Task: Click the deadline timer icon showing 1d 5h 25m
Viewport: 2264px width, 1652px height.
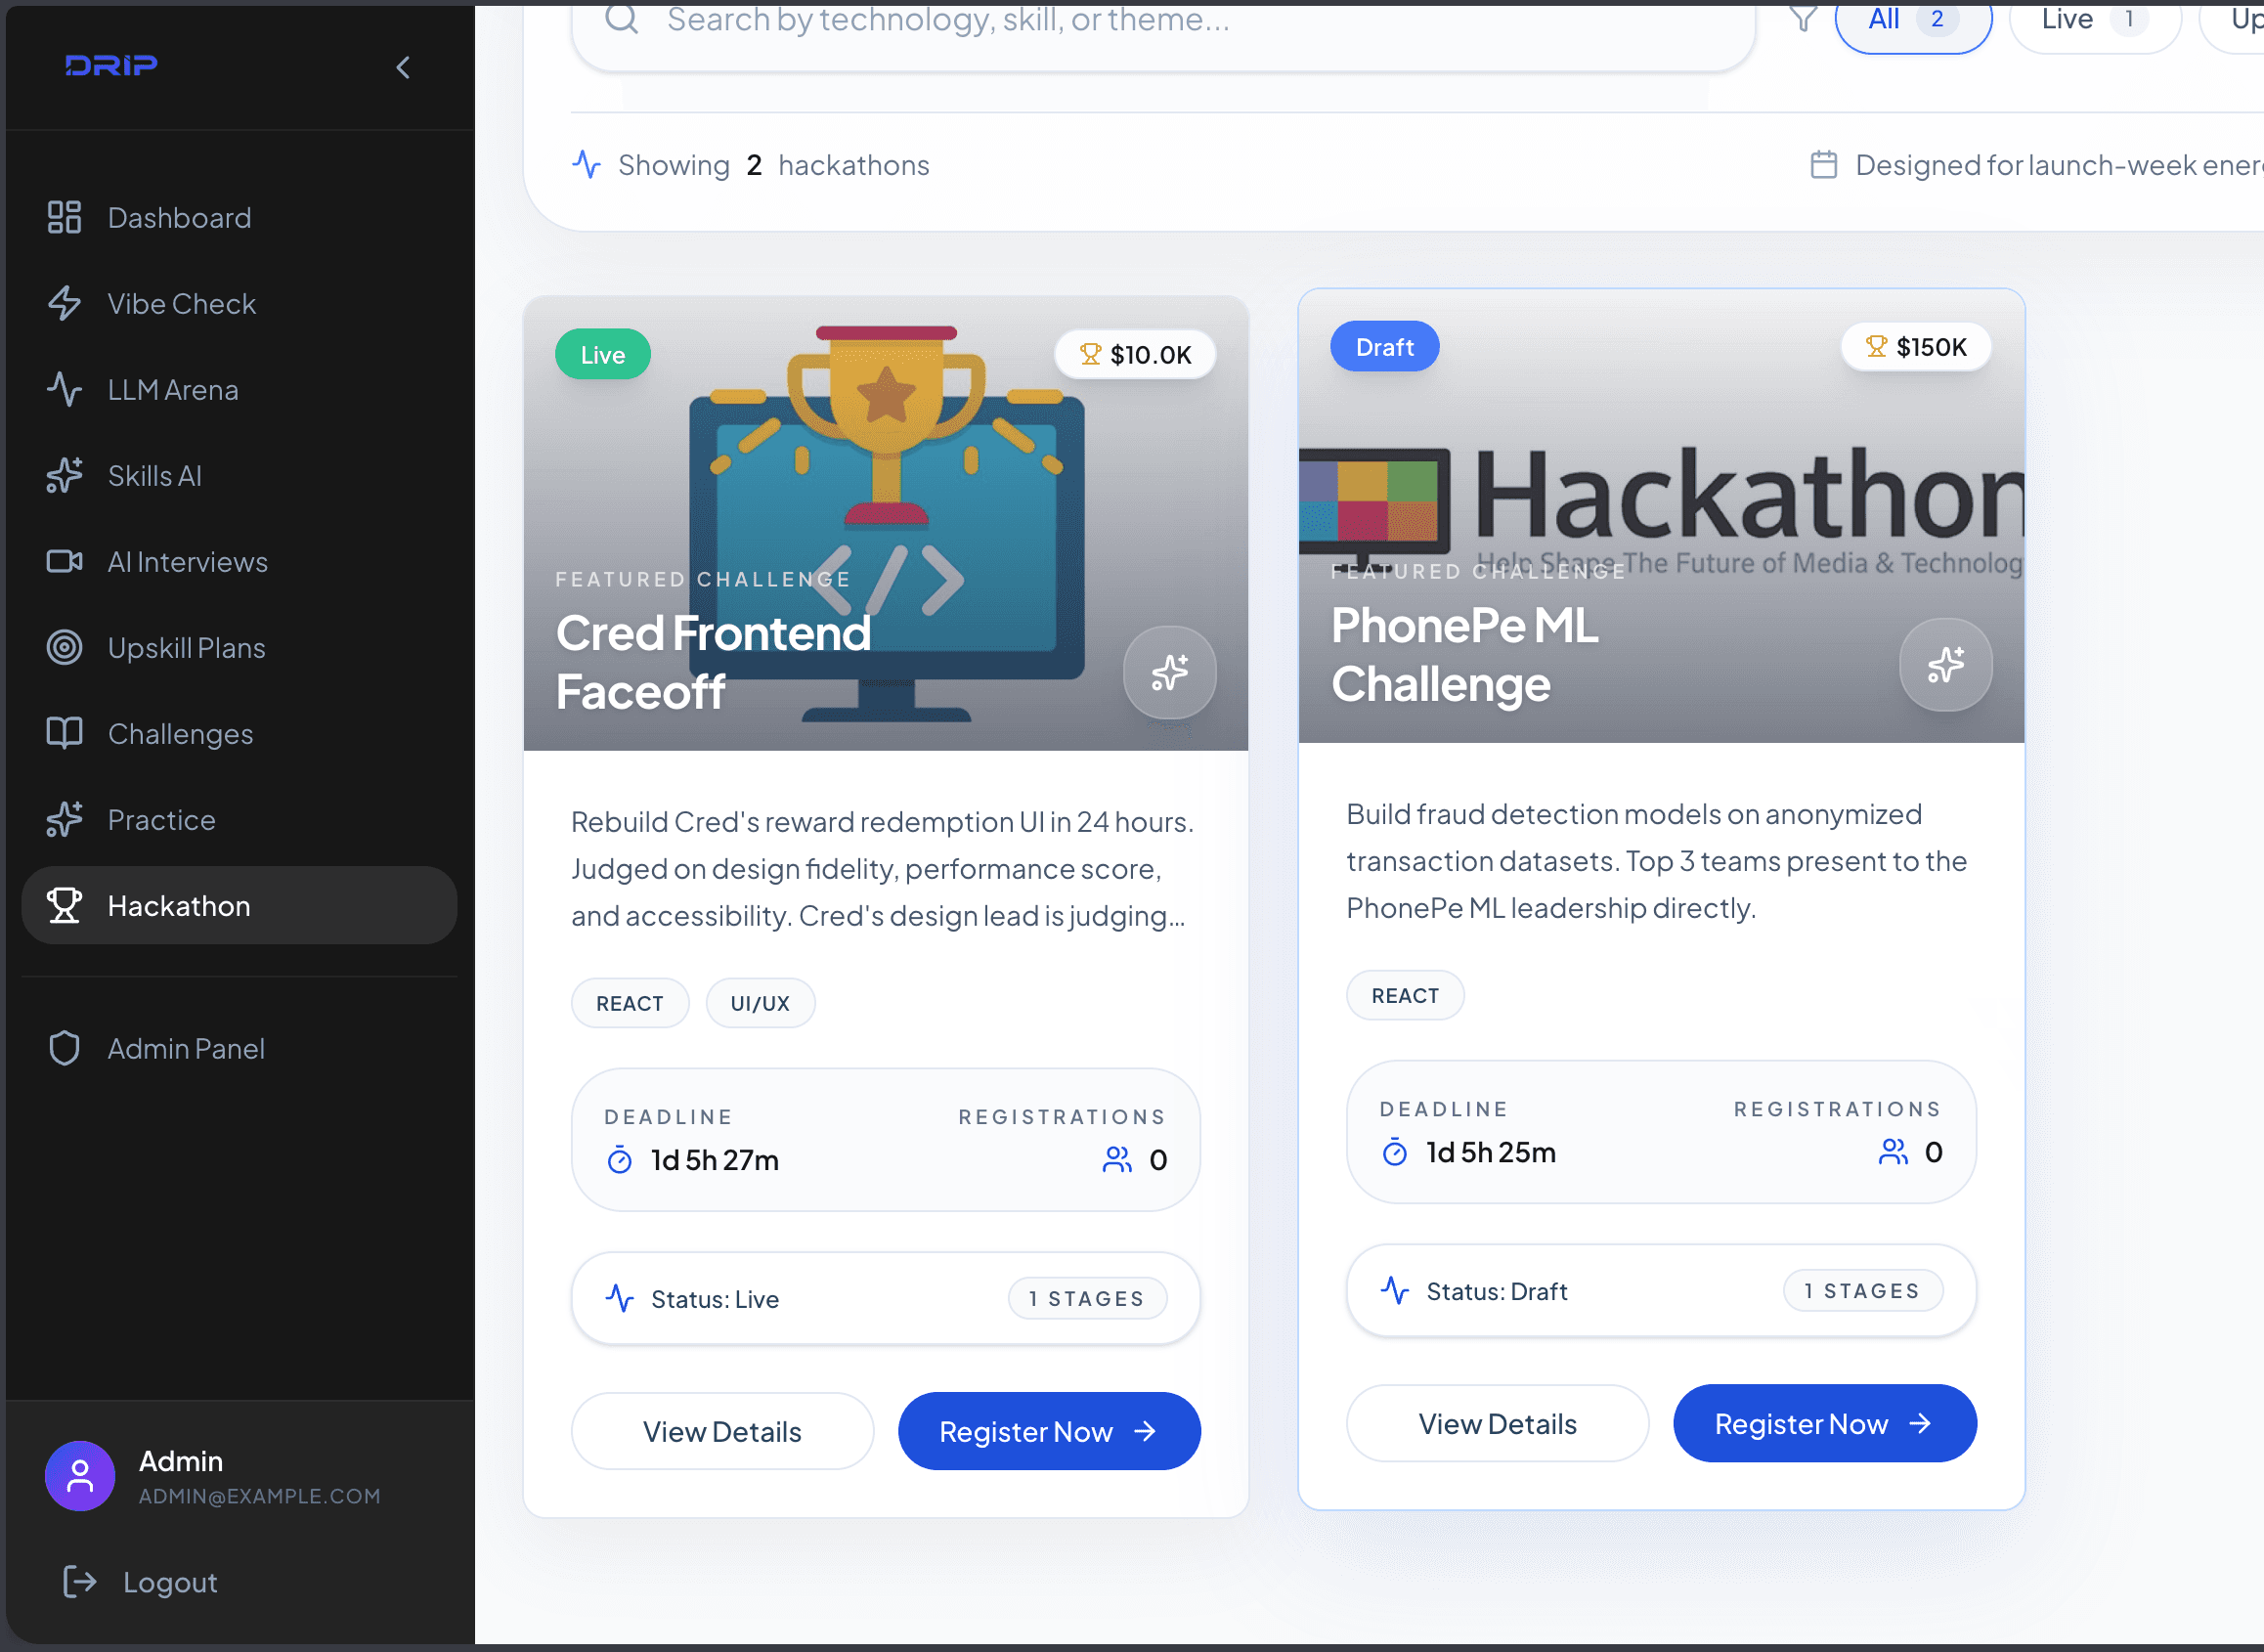Action: [x=1395, y=1152]
